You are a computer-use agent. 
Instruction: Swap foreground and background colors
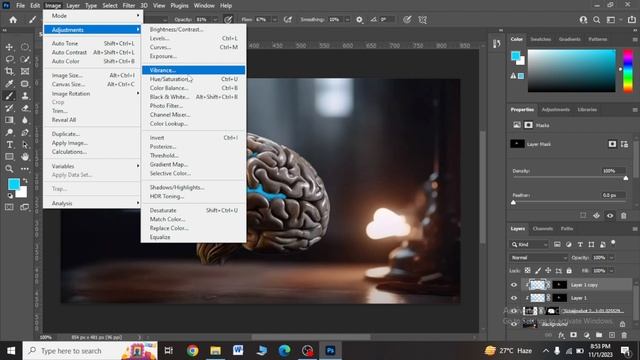tap(25, 180)
